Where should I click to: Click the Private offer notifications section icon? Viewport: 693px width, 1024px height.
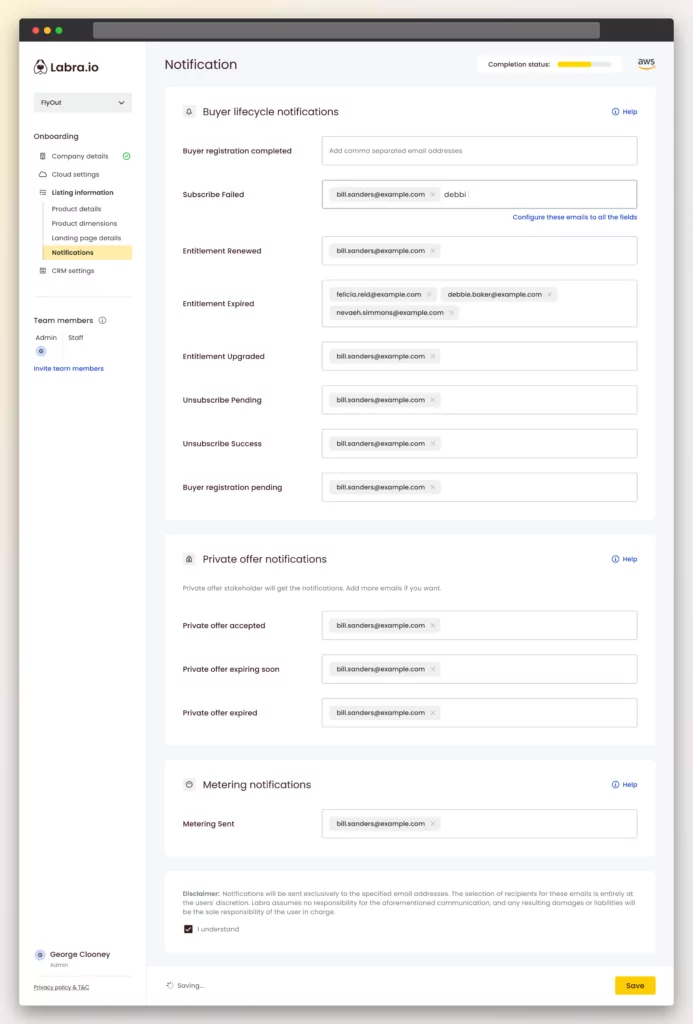click(x=189, y=559)
